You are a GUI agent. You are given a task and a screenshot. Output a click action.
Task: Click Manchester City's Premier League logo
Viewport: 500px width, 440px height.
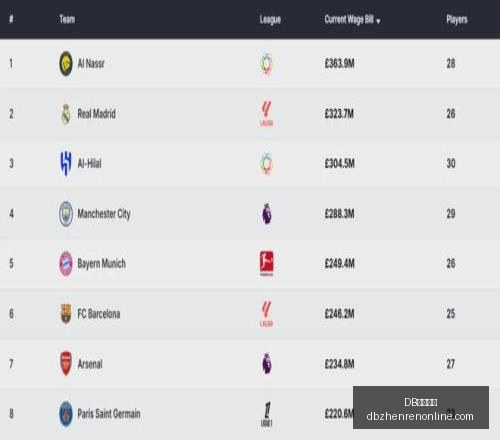click(x=267, y=214)
